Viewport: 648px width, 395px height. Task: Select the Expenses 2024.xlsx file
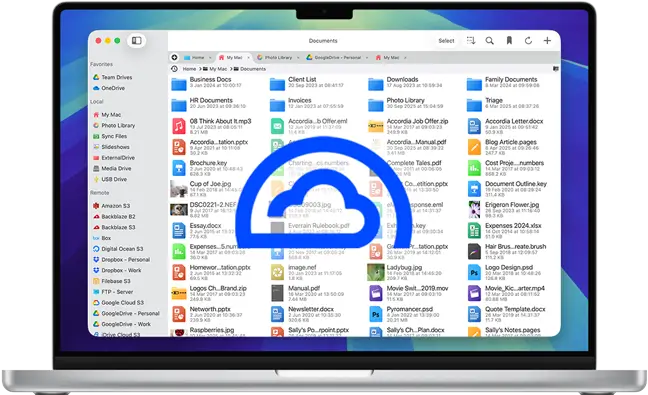pos(504,231)
